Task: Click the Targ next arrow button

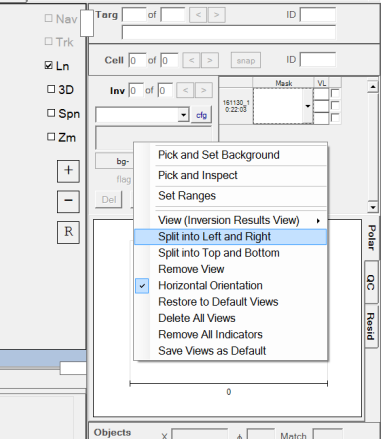Action: [216, 15]
